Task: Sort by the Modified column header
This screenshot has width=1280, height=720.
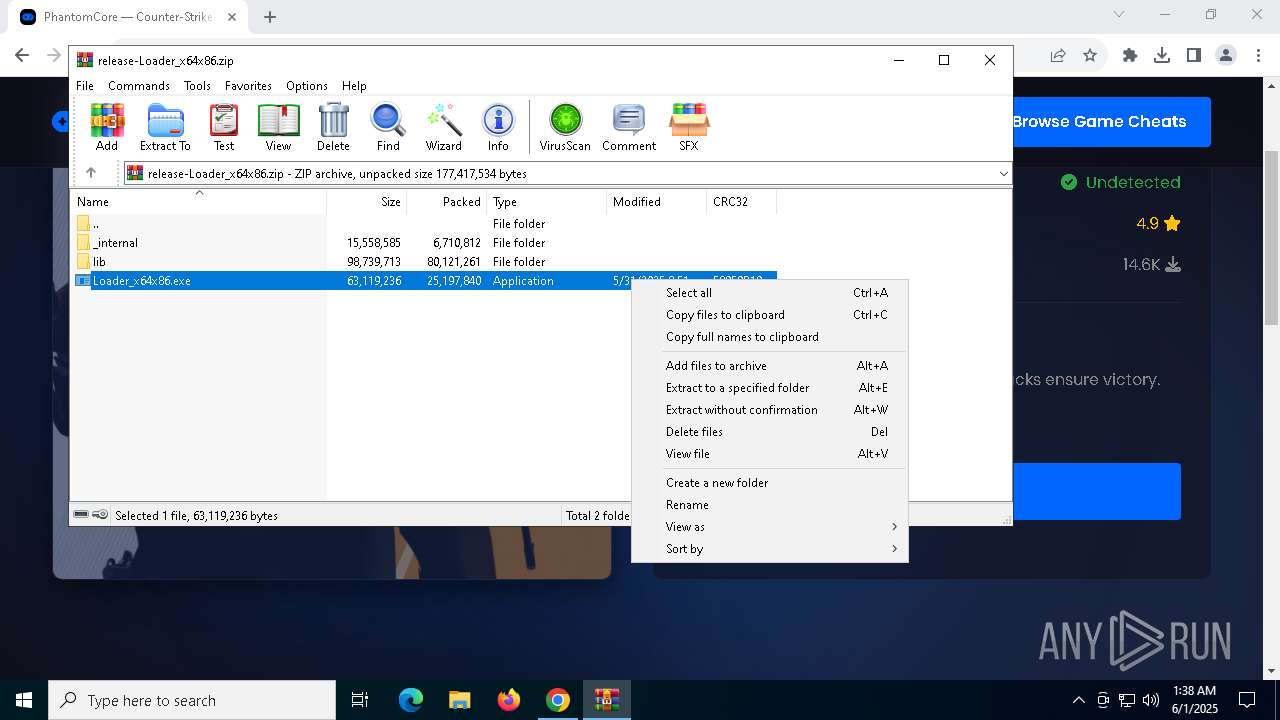Action: coord(656,202)
